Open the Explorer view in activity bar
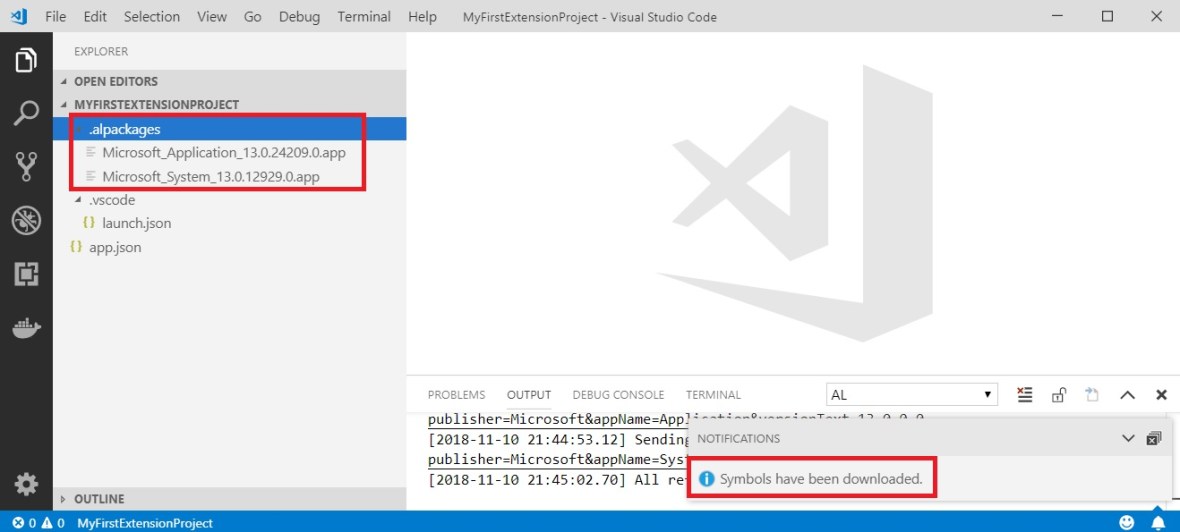 (26, 60)
